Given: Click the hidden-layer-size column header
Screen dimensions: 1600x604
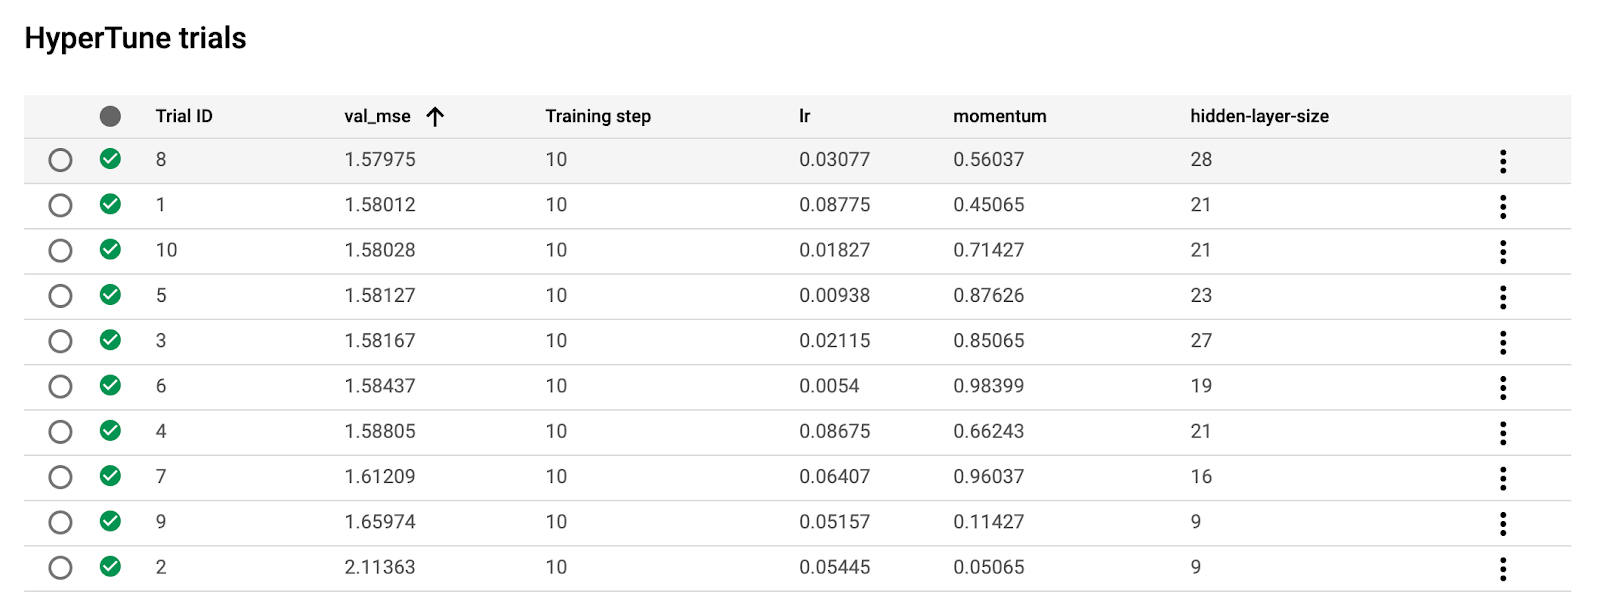Looking at the screenshot, I should [x=1259, y=116].
